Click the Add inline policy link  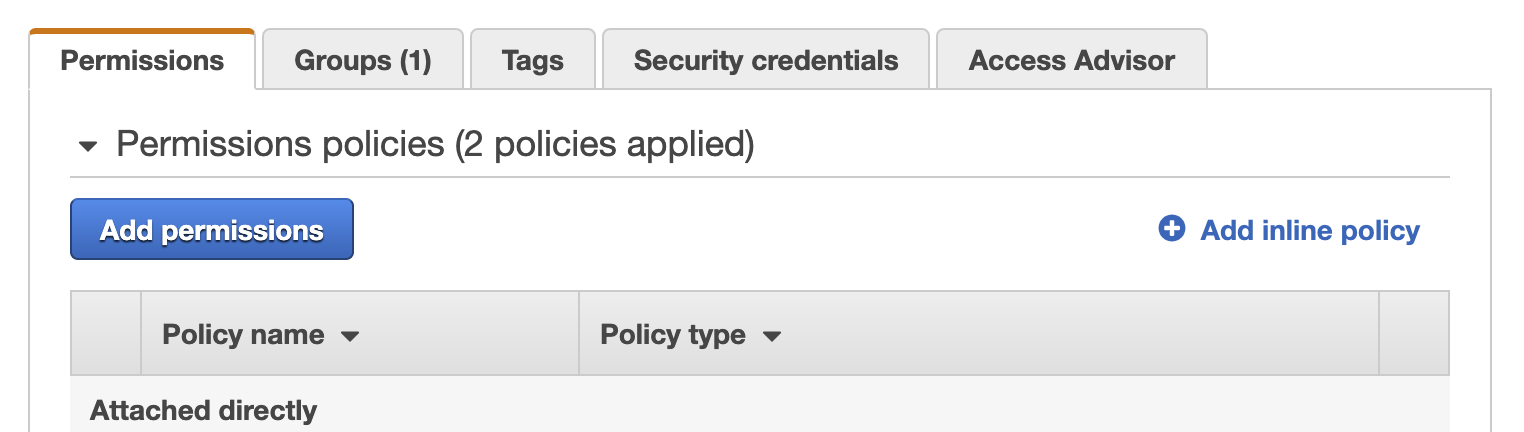(1309, 231)
